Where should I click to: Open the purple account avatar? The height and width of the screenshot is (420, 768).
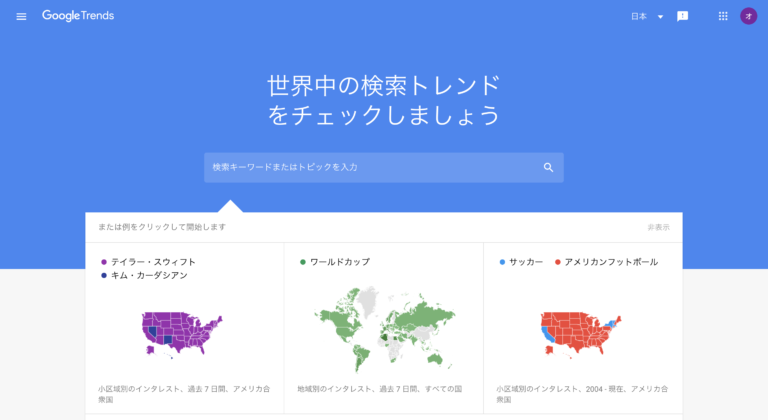[748, 16]
